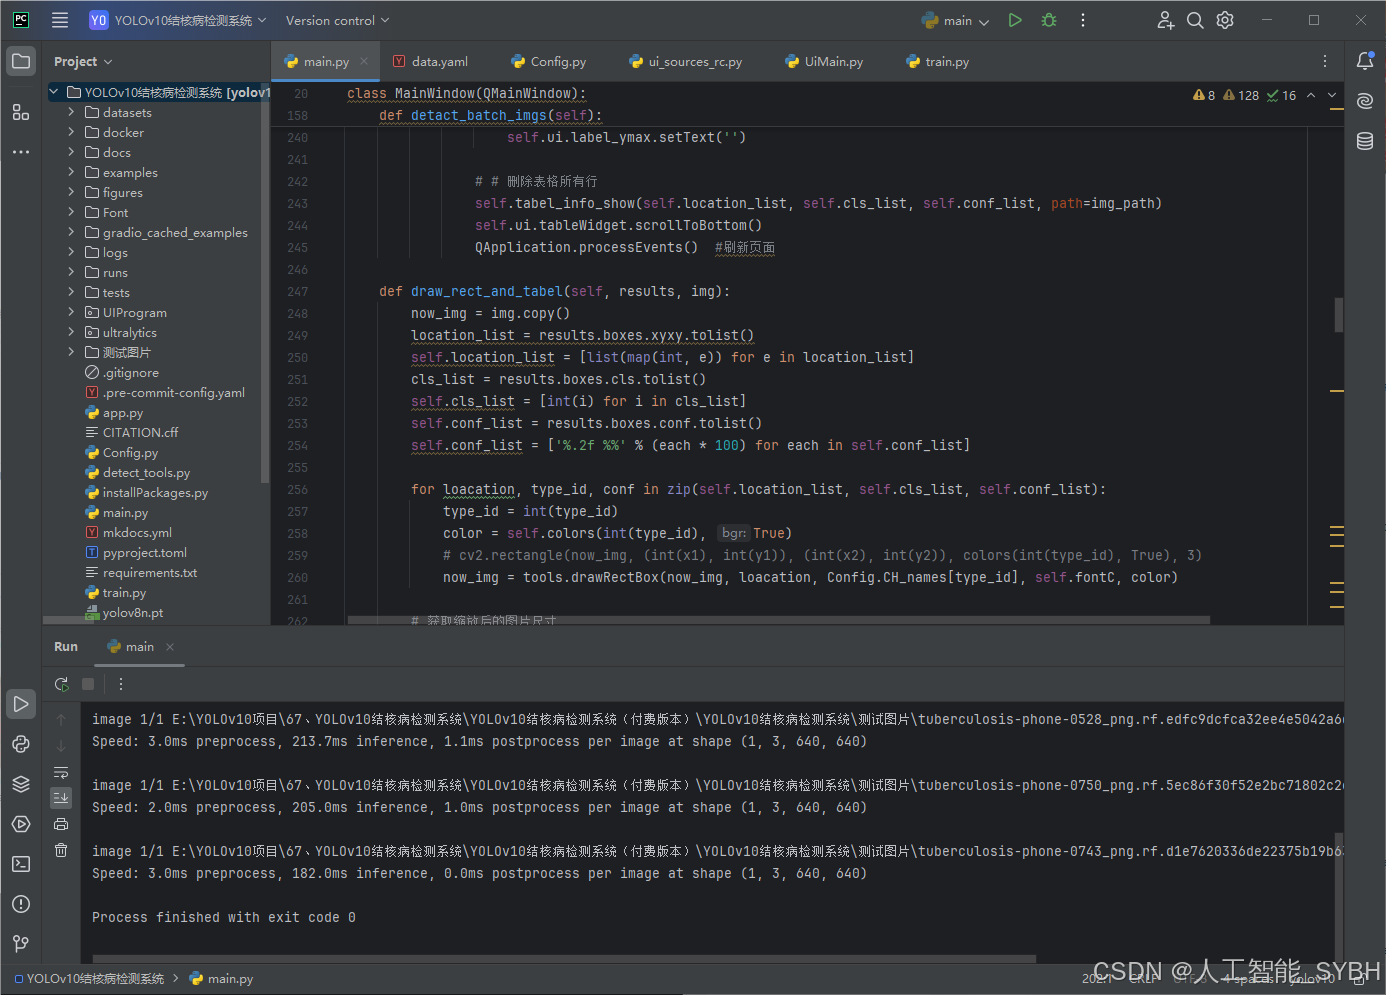
Task: Open Search Everywhere magnifier
Action: [1195, 20]
